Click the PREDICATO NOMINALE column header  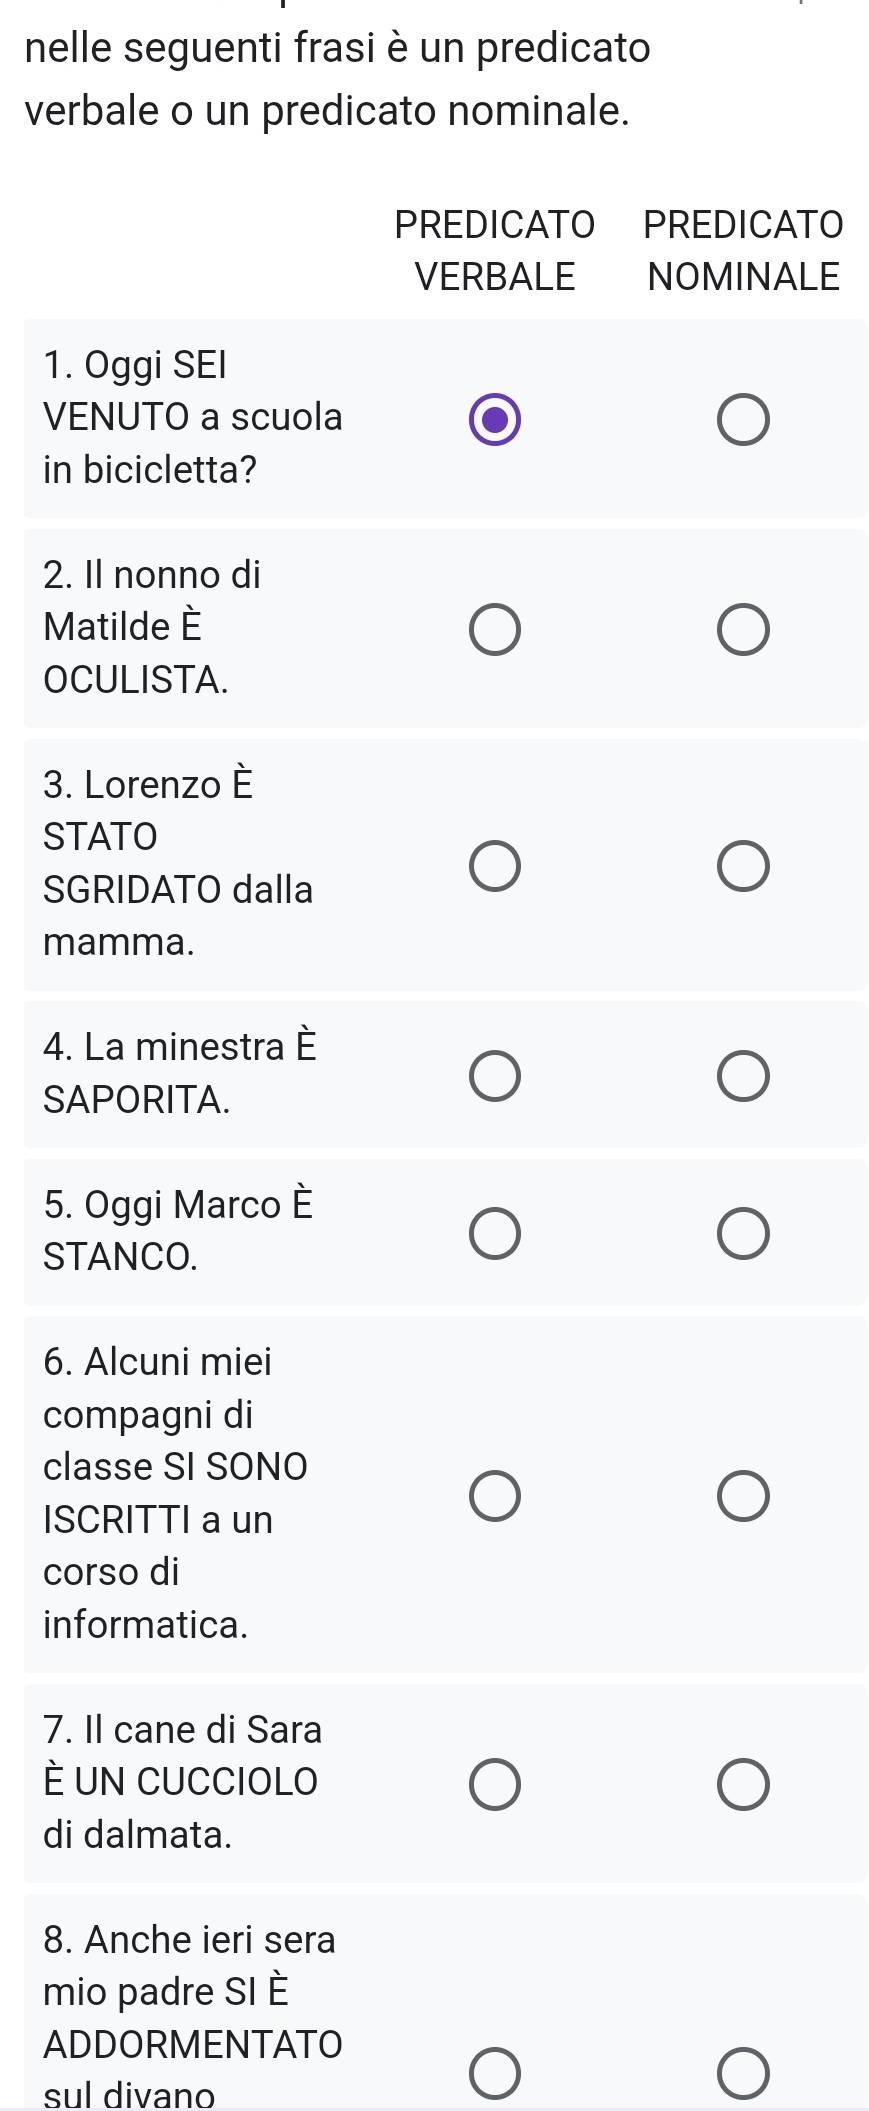(x=743, y=250)
